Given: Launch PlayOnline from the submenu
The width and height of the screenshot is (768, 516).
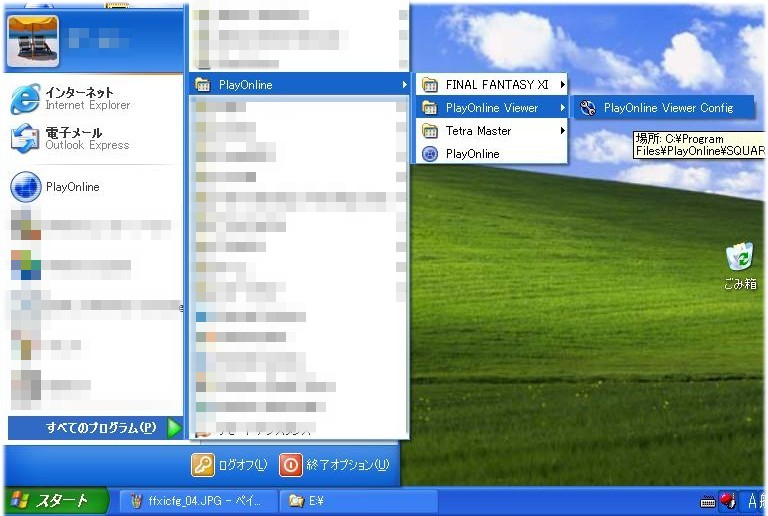Looking at the screenshot, I should pyautogui.click(x=492, y=154).
